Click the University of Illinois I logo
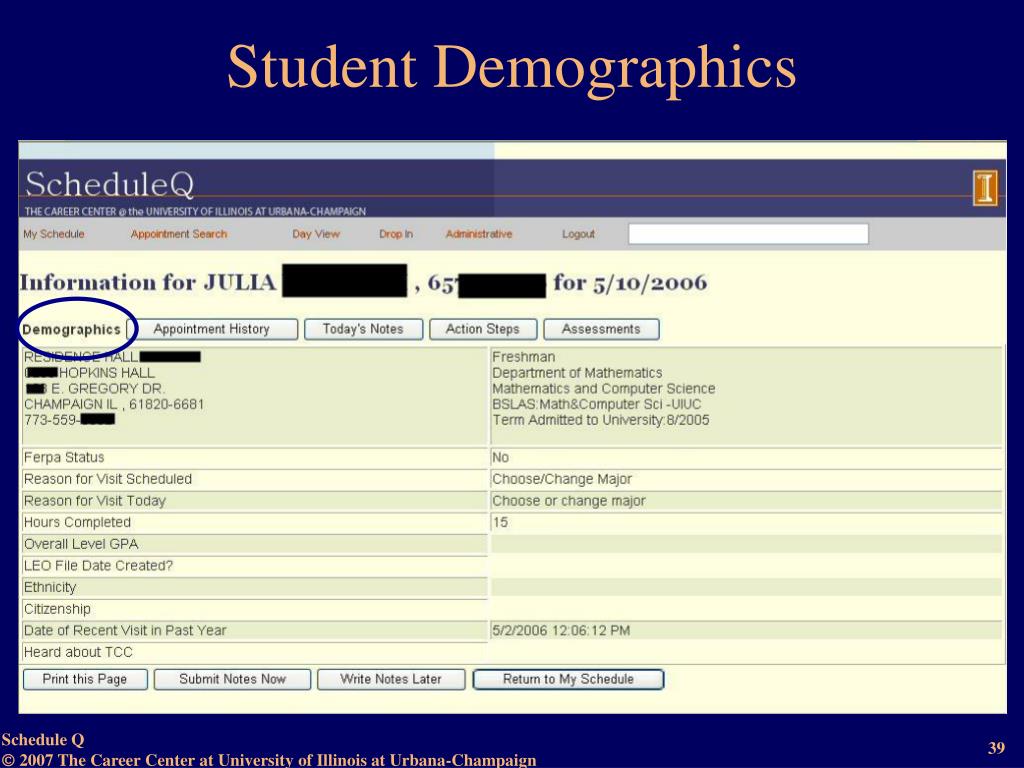 985,187
